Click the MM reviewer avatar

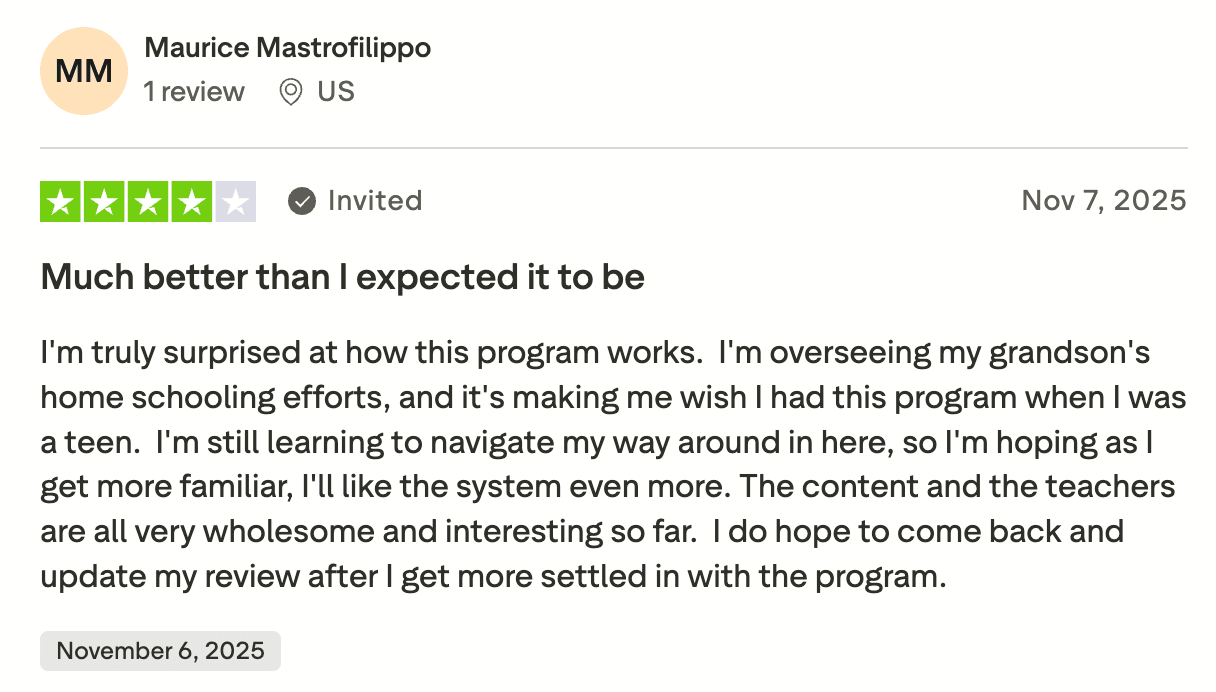84,71
